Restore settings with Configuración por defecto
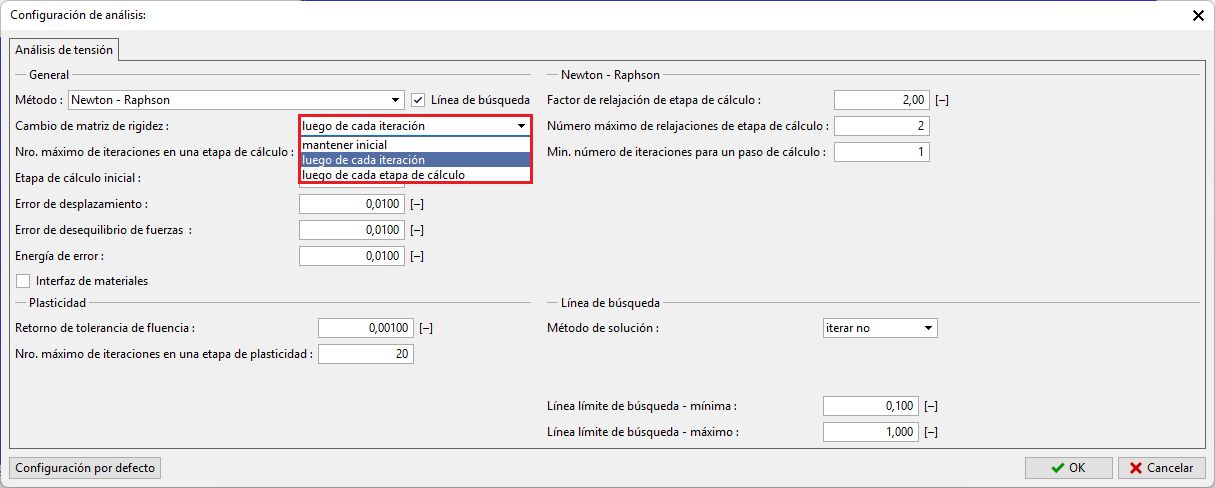The image size is (1215, 488). (x=86, y=468)
